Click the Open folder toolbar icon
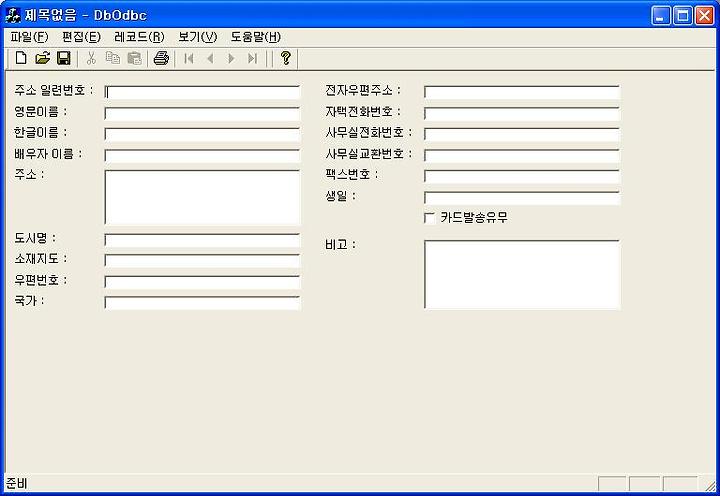 tap(42, 58)
